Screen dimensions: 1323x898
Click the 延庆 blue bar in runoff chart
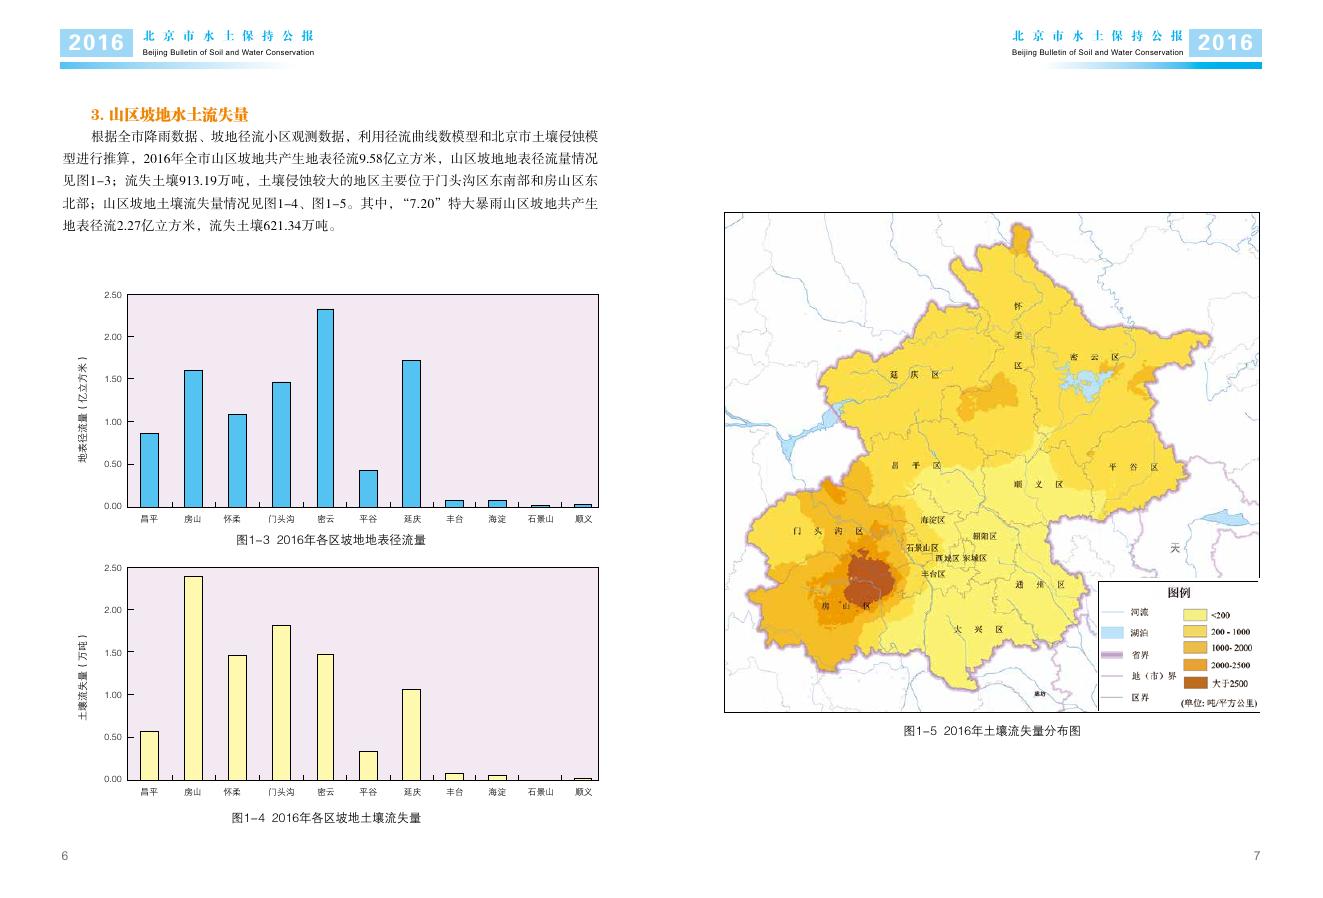point(411,433)
